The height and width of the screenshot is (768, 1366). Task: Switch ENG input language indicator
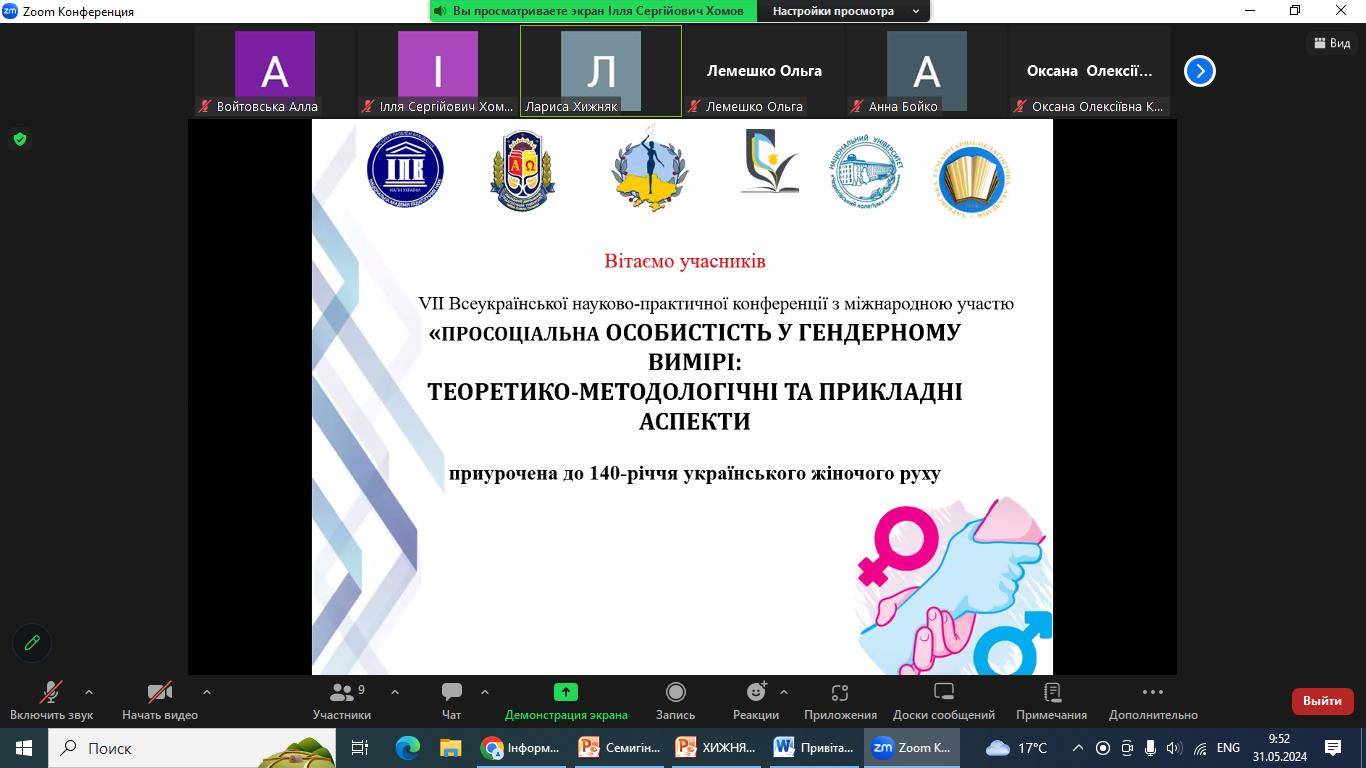click(x=1228, y=748)
